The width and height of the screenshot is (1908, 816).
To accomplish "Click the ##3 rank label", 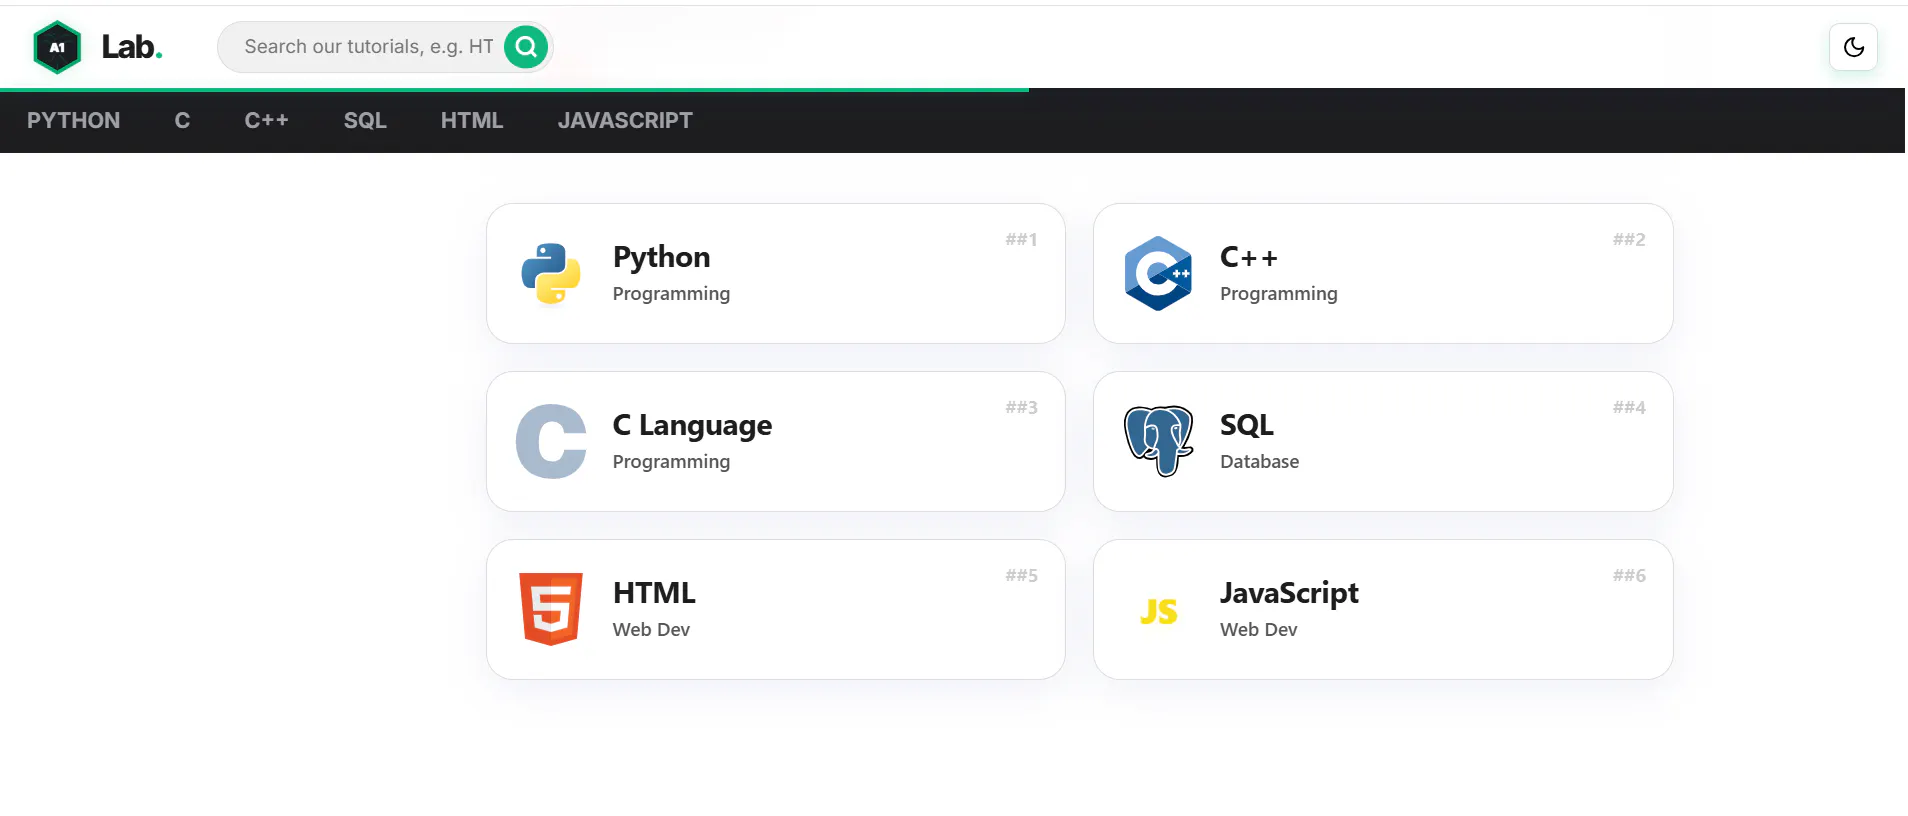I will coord(1021,408).
